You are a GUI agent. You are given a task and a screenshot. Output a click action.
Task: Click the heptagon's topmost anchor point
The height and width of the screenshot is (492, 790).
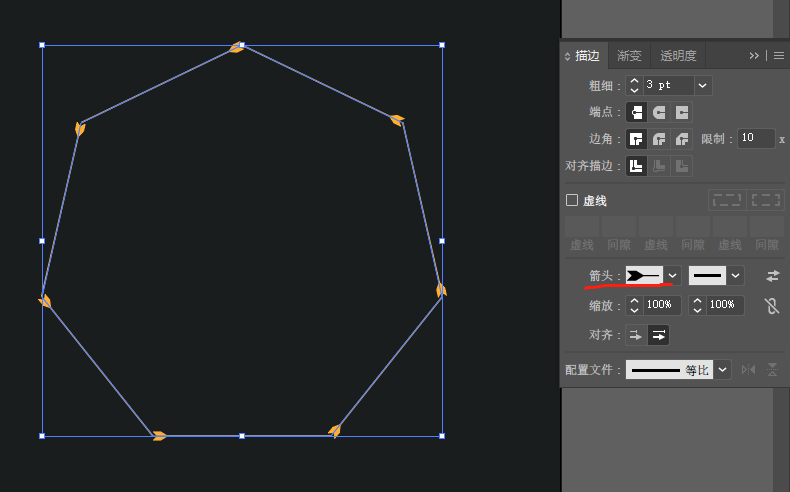click(x=242, y=45)
